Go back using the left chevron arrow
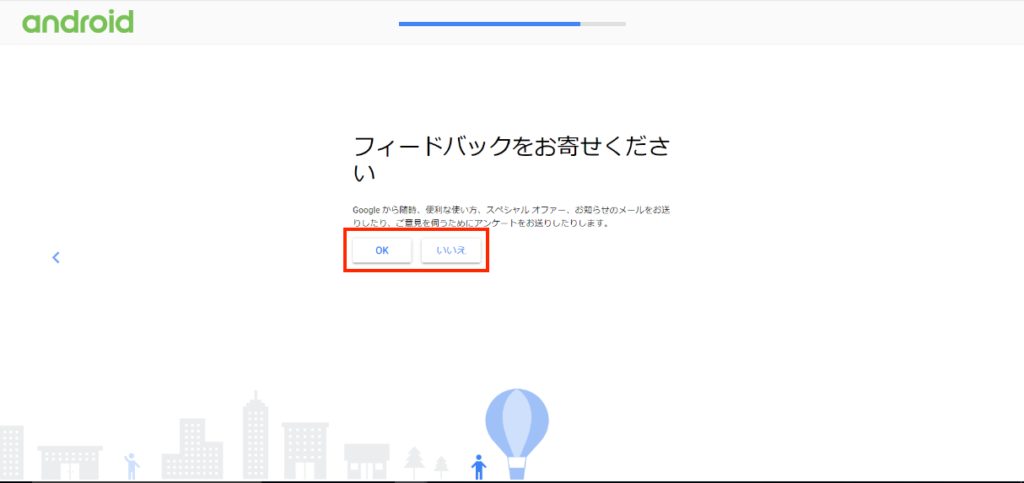 coord(56,257)
